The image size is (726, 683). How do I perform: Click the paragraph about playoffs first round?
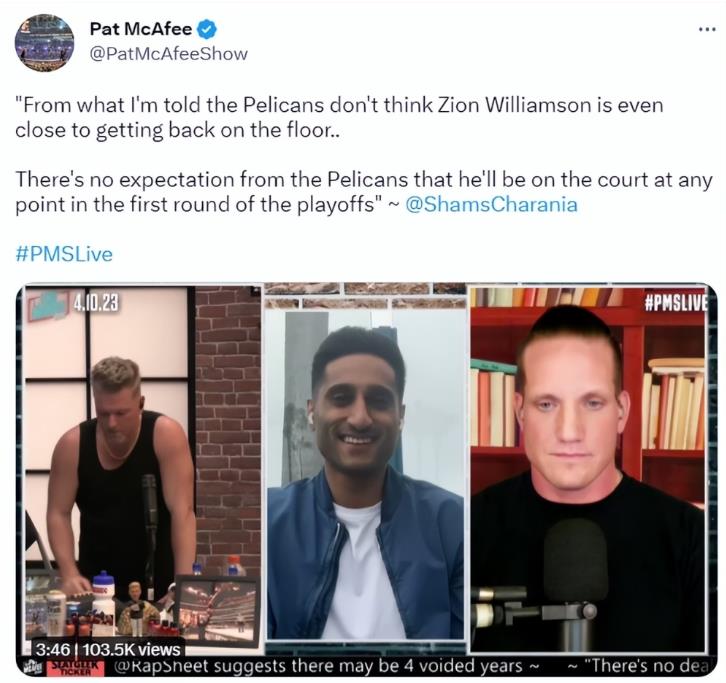pyautogui.click(x=364, y=192)
